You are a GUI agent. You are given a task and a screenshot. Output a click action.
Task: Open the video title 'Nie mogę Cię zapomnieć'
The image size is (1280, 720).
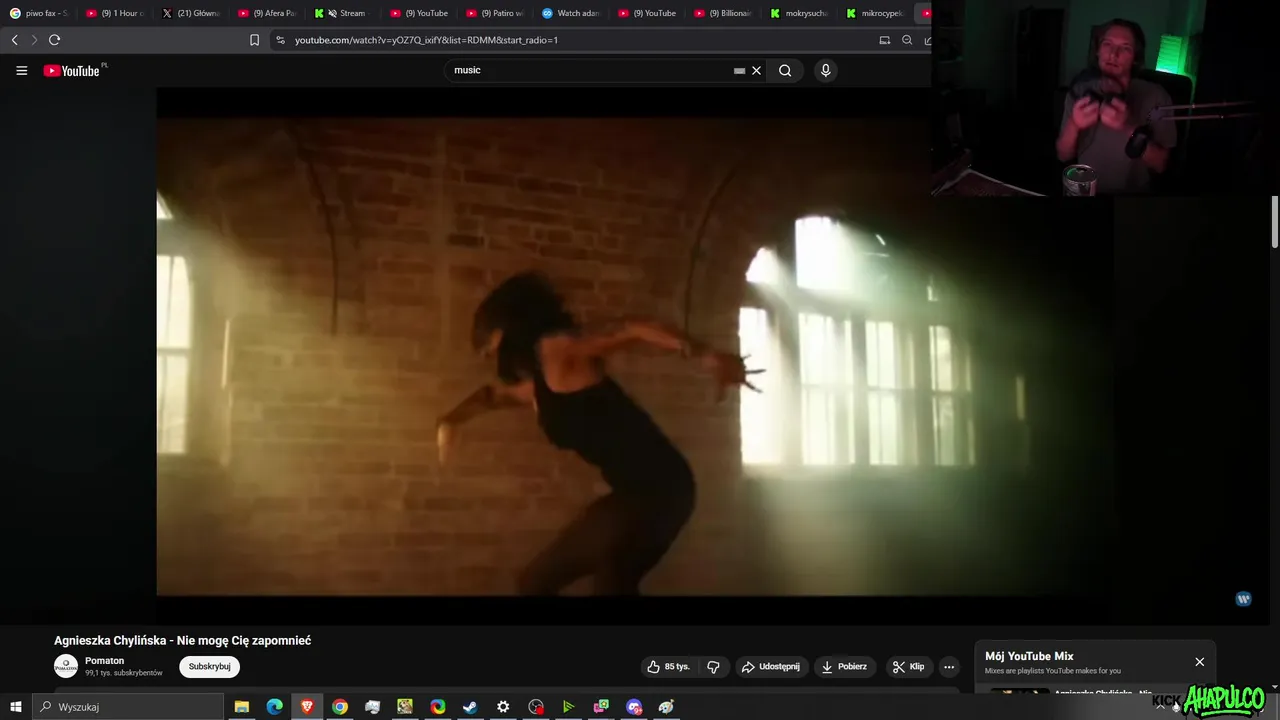pyautogui.click(x=182, y=640)
